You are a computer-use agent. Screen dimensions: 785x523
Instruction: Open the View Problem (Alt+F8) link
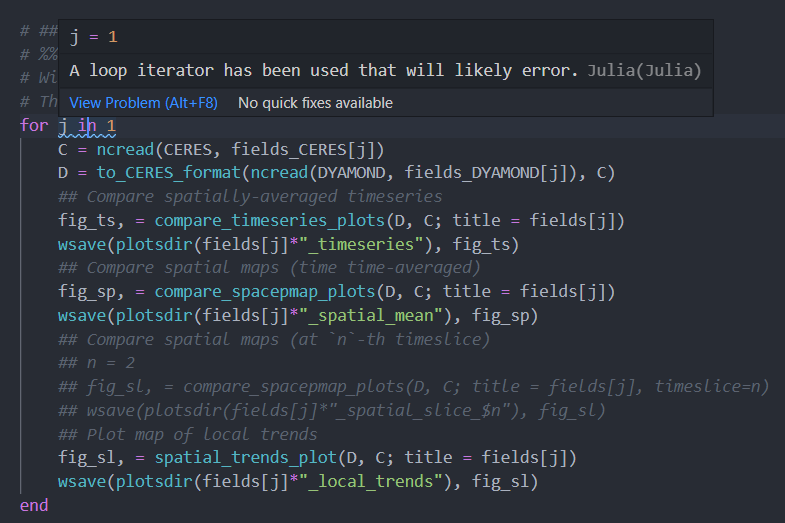click(143, 103)
